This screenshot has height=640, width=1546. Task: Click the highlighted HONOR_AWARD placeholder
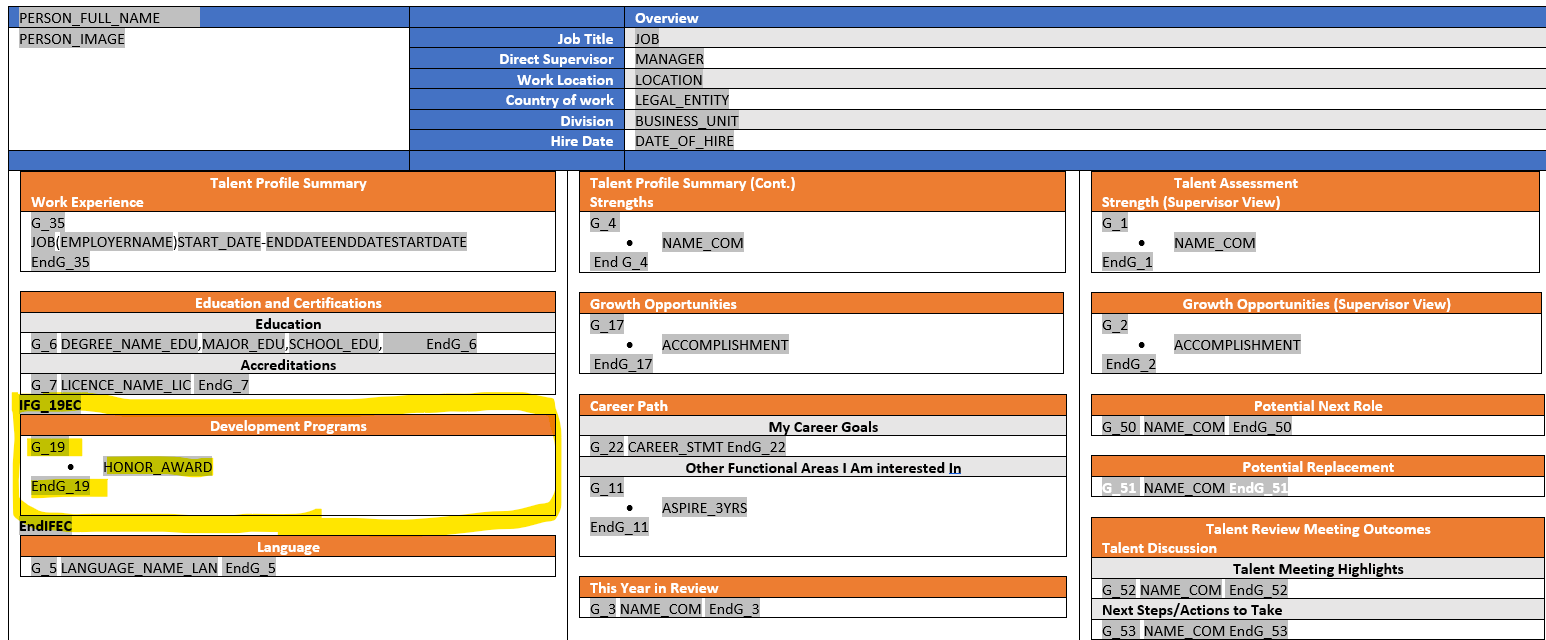[x=157, y=466]
